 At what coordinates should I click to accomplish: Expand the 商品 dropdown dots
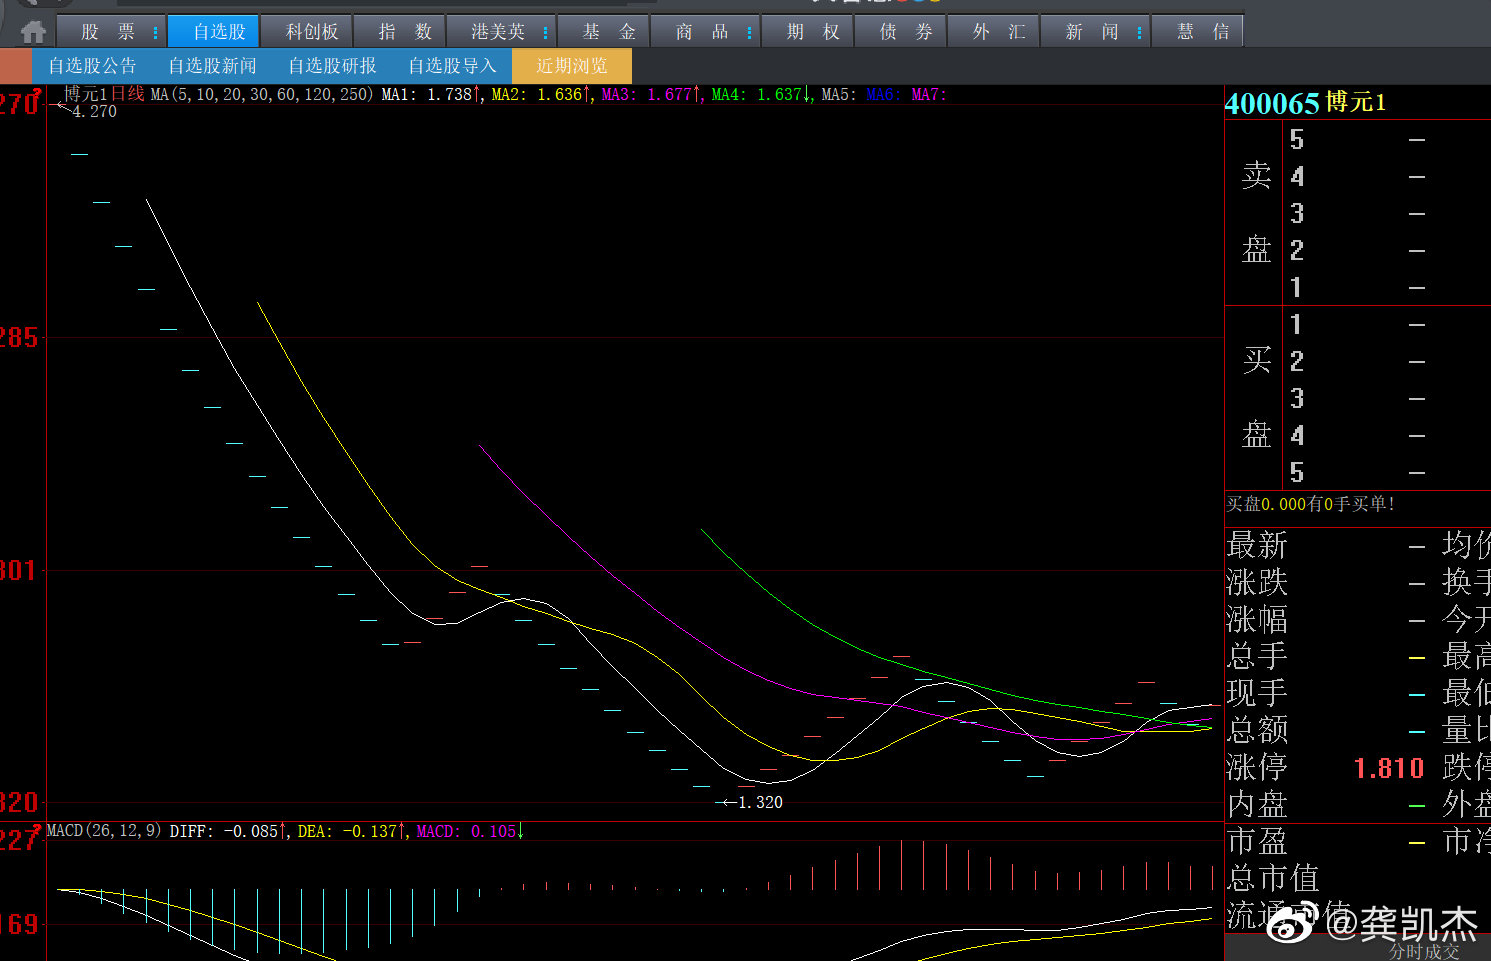point(749,33)
